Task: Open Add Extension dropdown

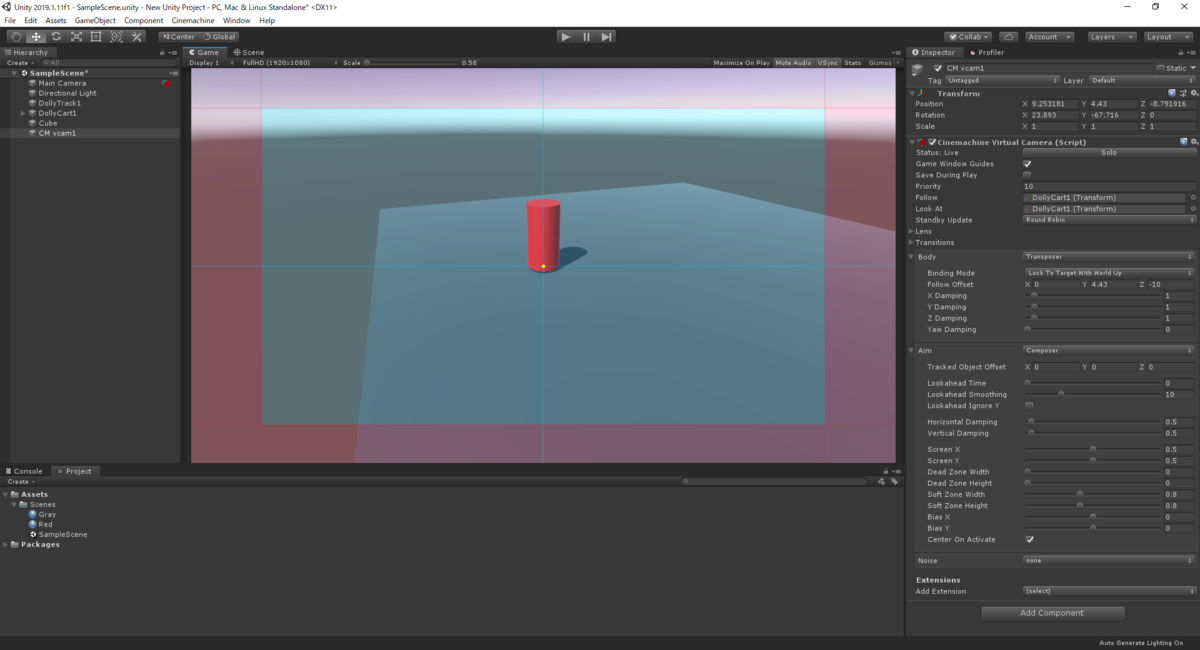Action: [1108, 591]
